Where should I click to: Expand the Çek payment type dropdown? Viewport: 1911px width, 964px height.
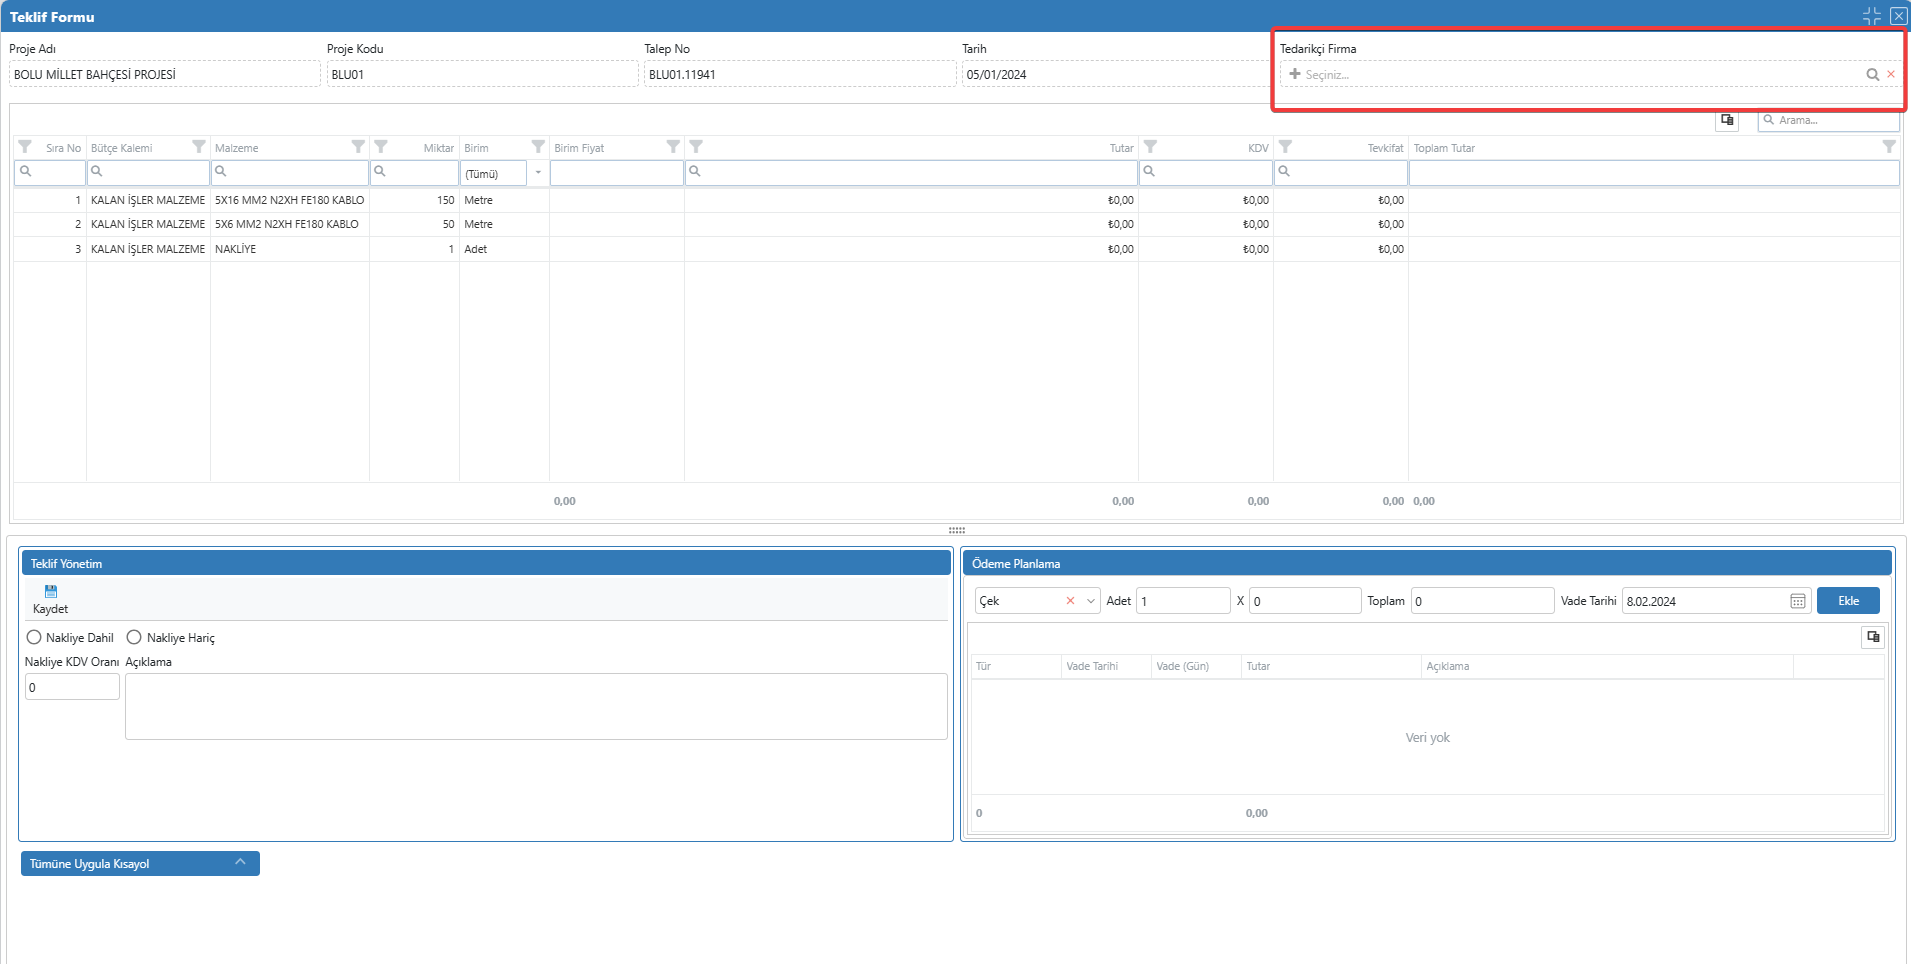(x=1090, y=601)
